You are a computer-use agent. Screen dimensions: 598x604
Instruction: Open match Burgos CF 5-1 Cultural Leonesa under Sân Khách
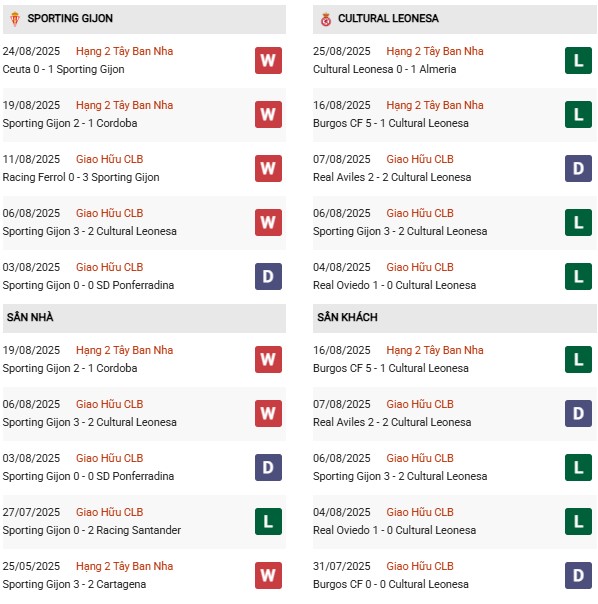391,368
